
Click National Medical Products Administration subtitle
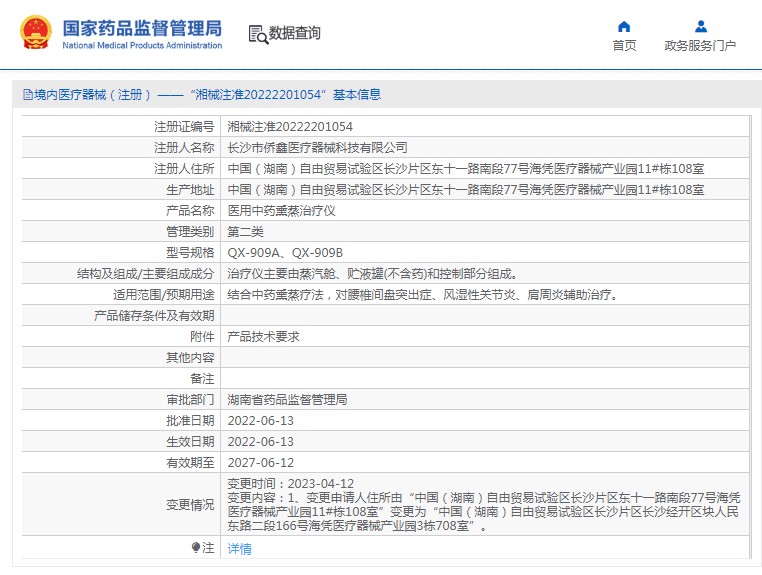click(x=142, y=45)
